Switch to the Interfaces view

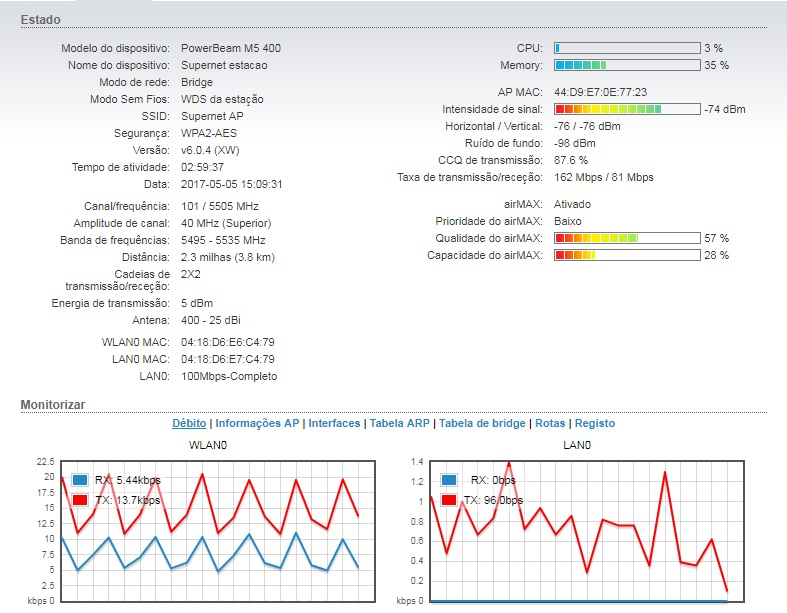334,423
